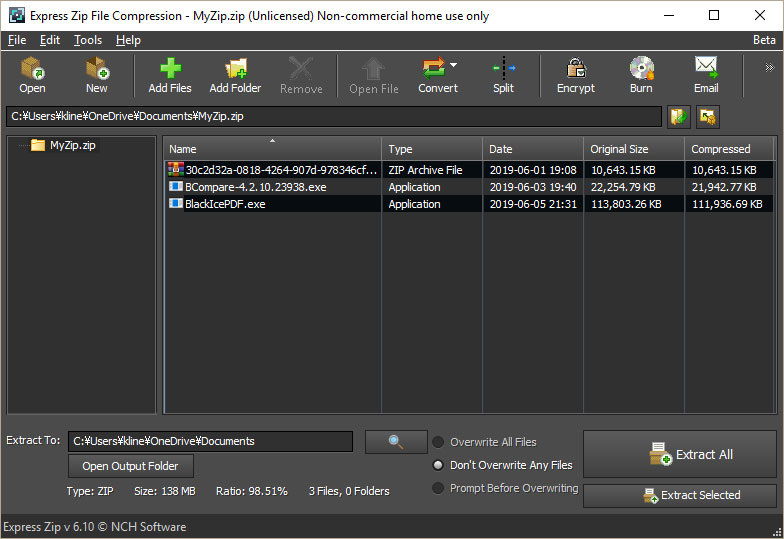Select the MyZip.zip folder icon in tree
This screenshot has height=539, width=784.
(38, 146)
